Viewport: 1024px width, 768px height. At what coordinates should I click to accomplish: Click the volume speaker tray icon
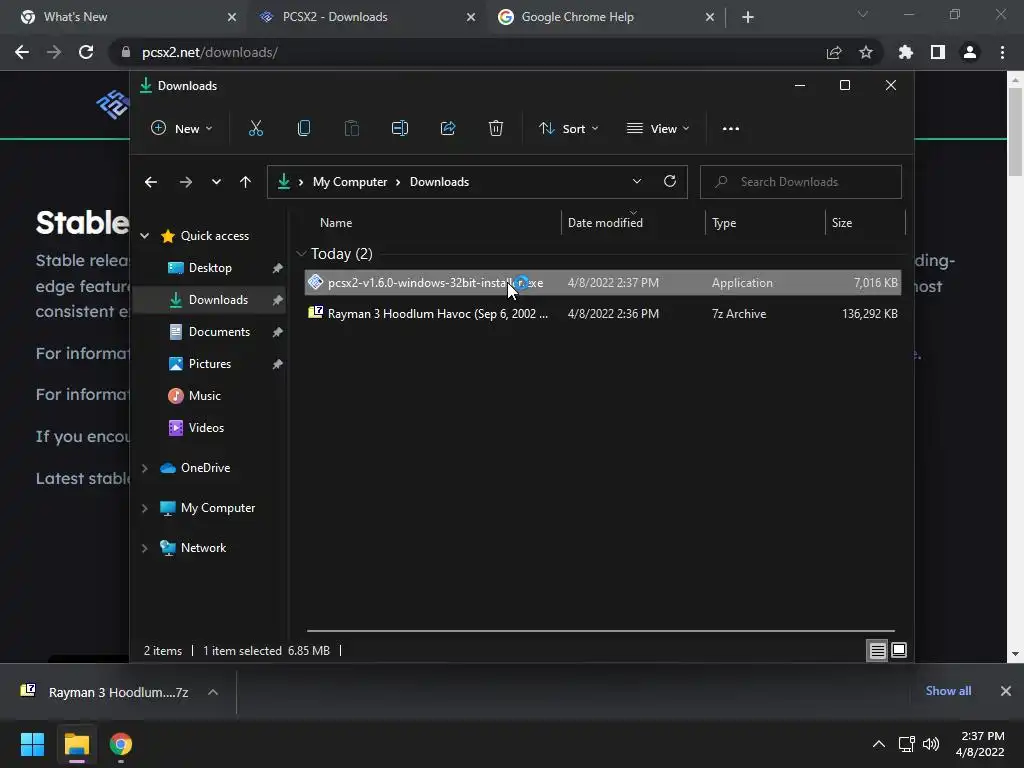click(931, 744)
